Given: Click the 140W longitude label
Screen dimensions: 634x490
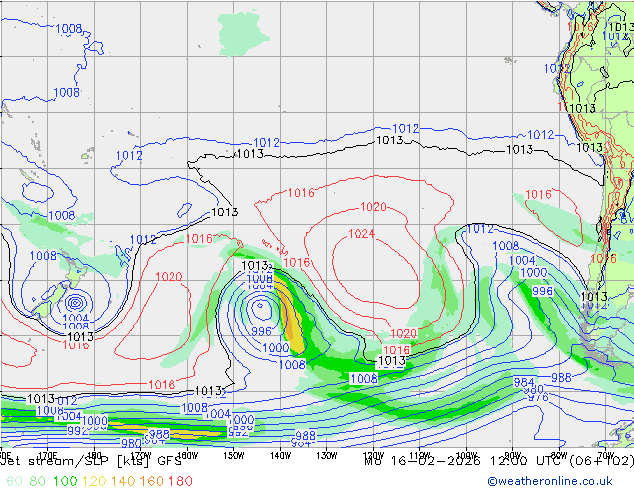Looking at the screenshot, I should tap(280, 456).
